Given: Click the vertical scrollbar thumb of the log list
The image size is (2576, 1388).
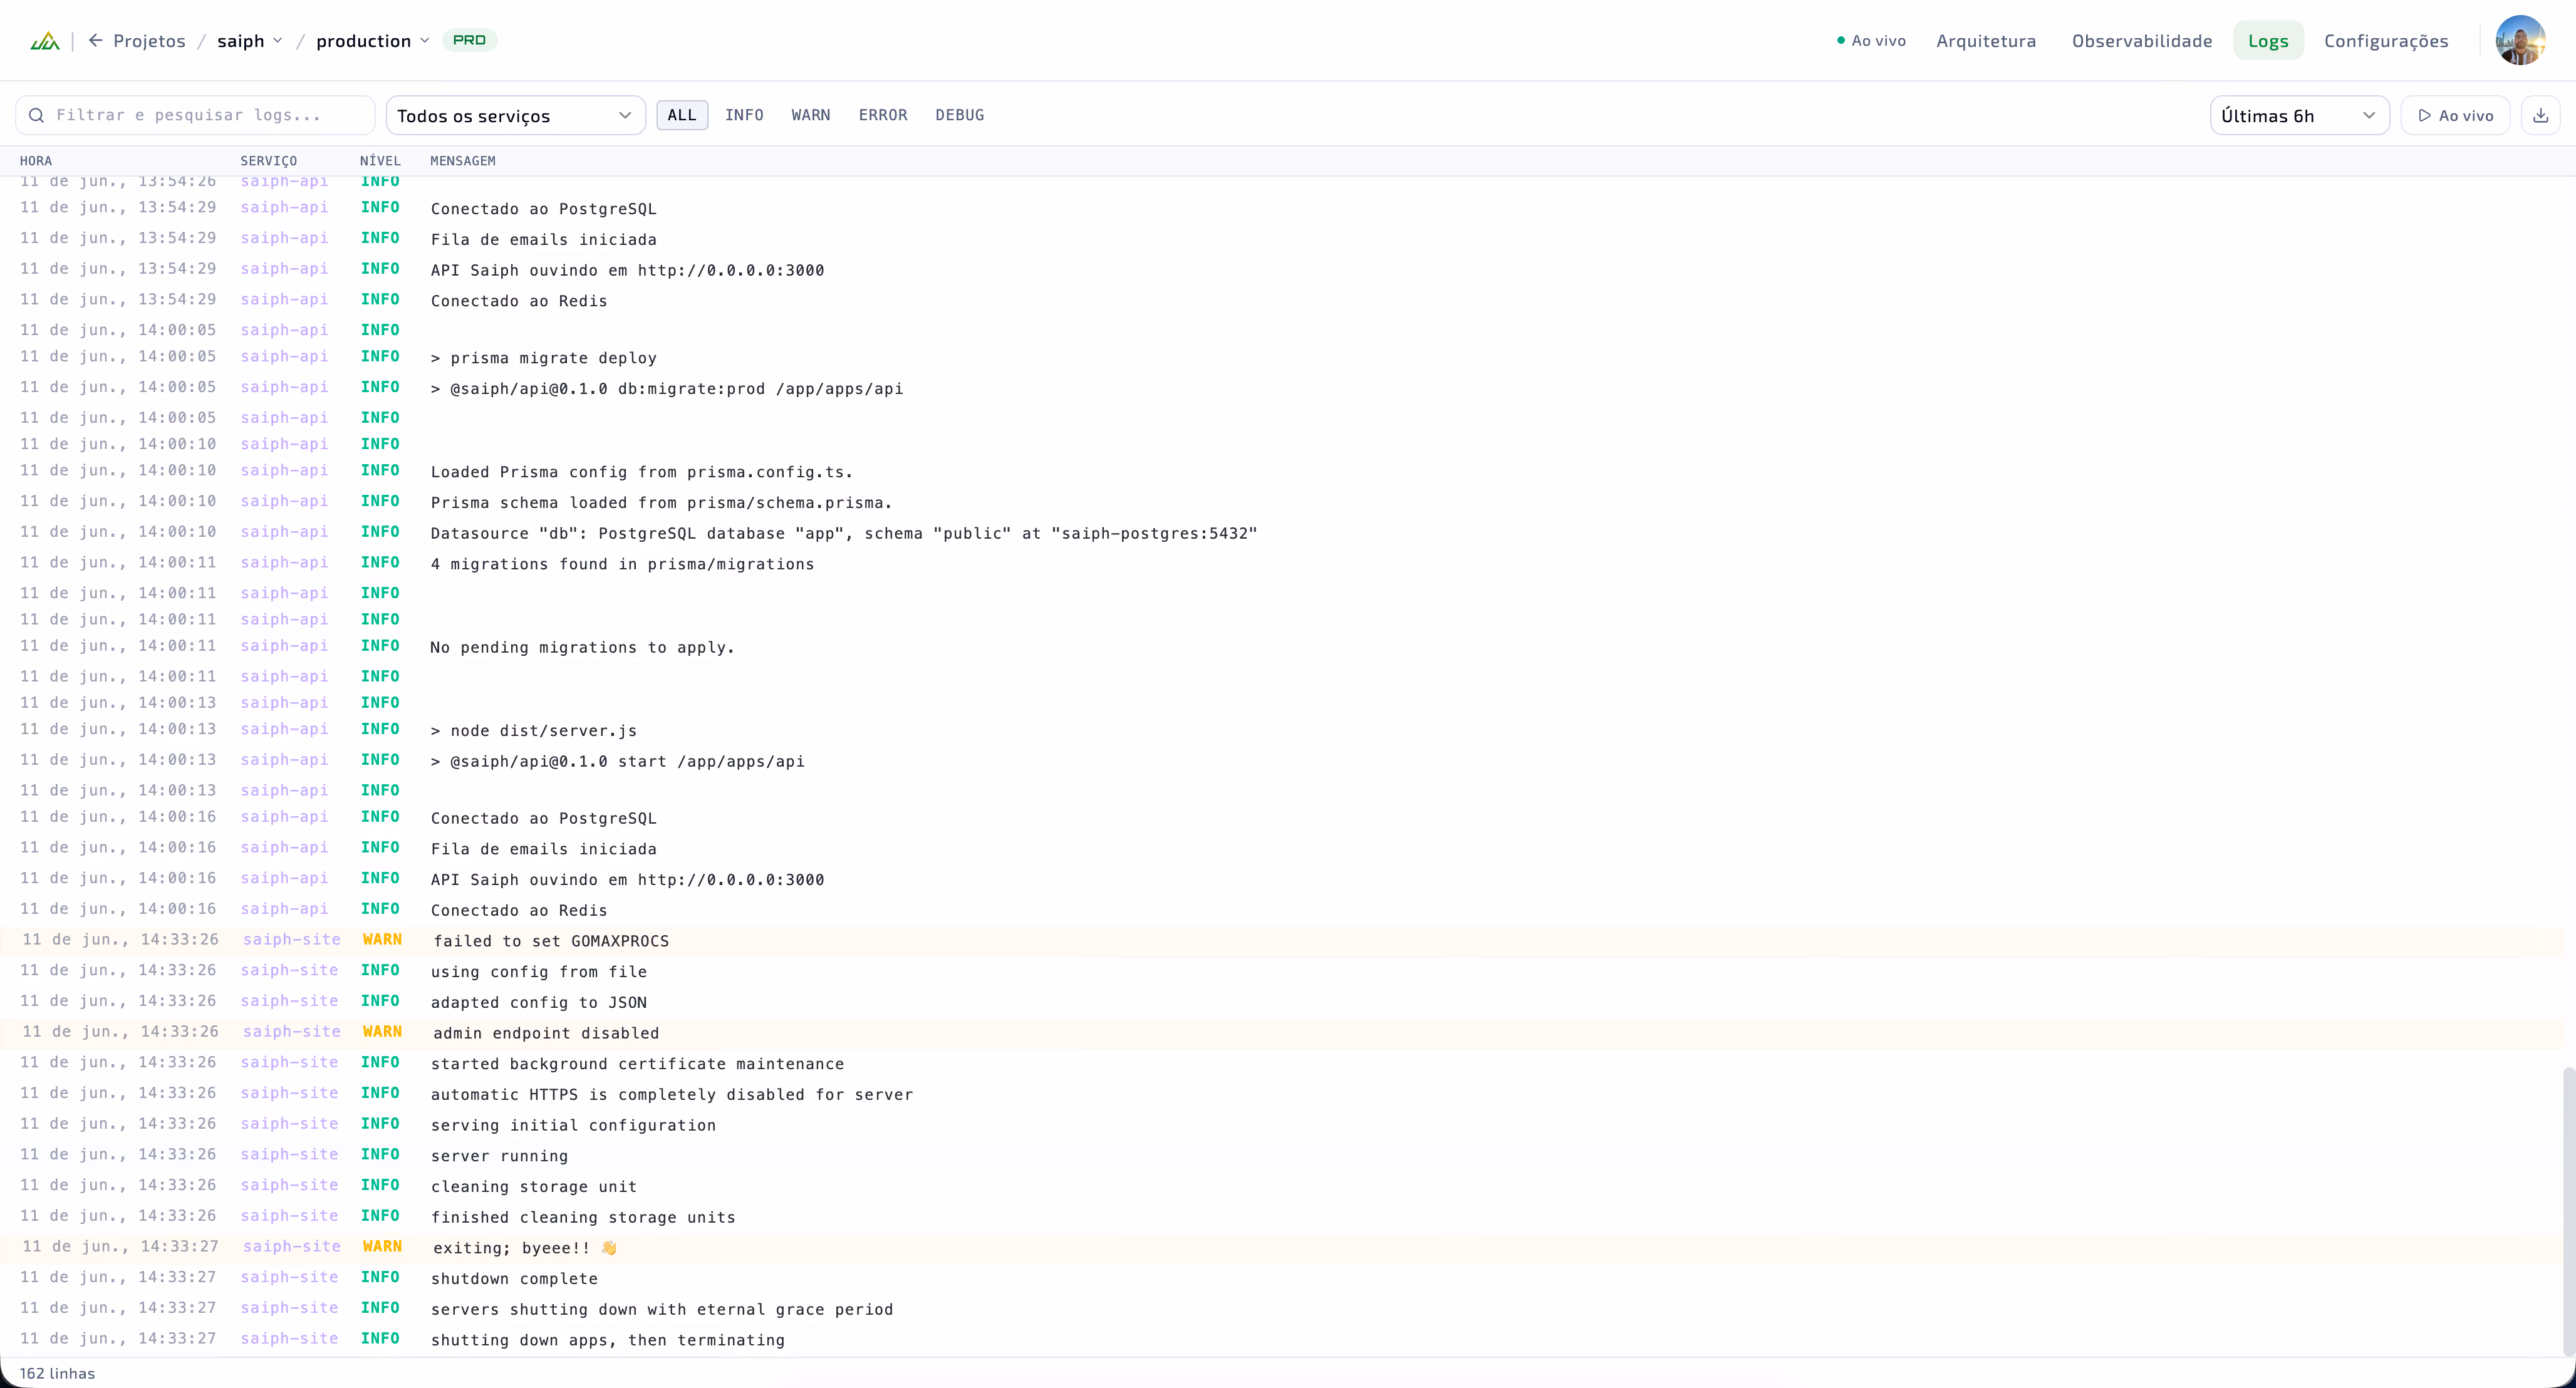Looking at the screenshot, I should [2569, 1211].
